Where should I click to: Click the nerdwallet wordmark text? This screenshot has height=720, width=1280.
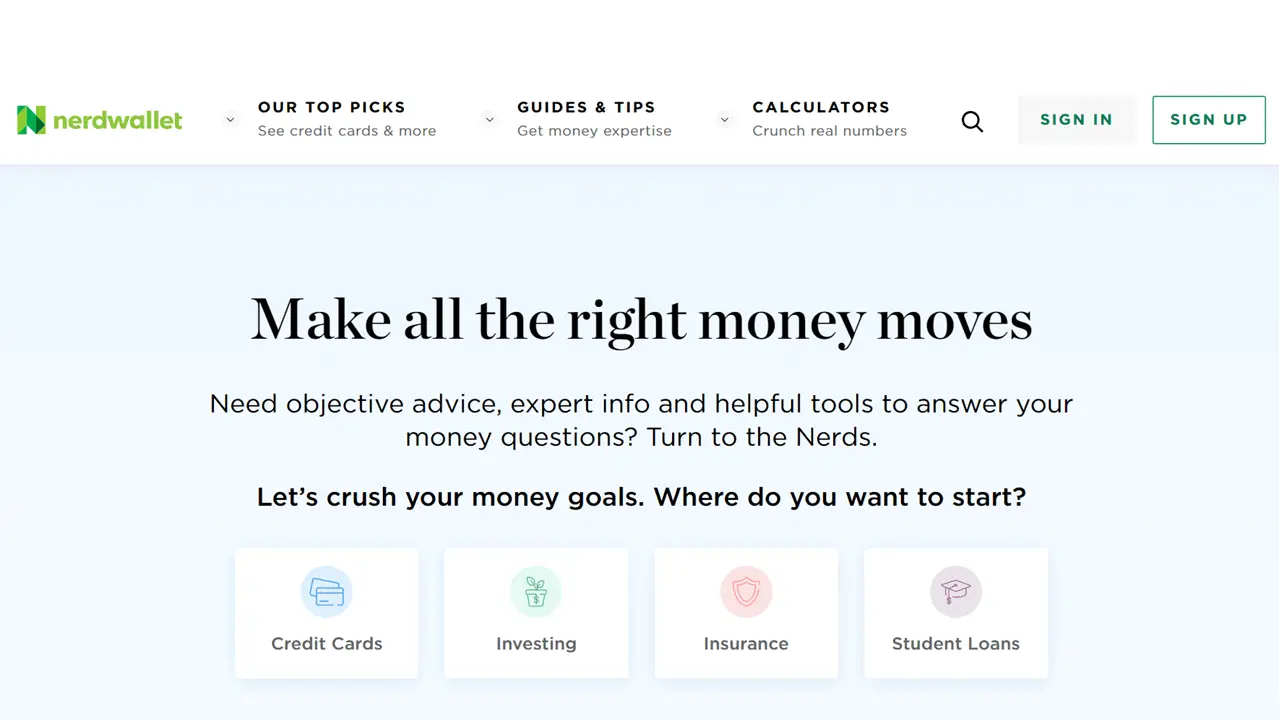pyautogui.click(x=117, y=121)
